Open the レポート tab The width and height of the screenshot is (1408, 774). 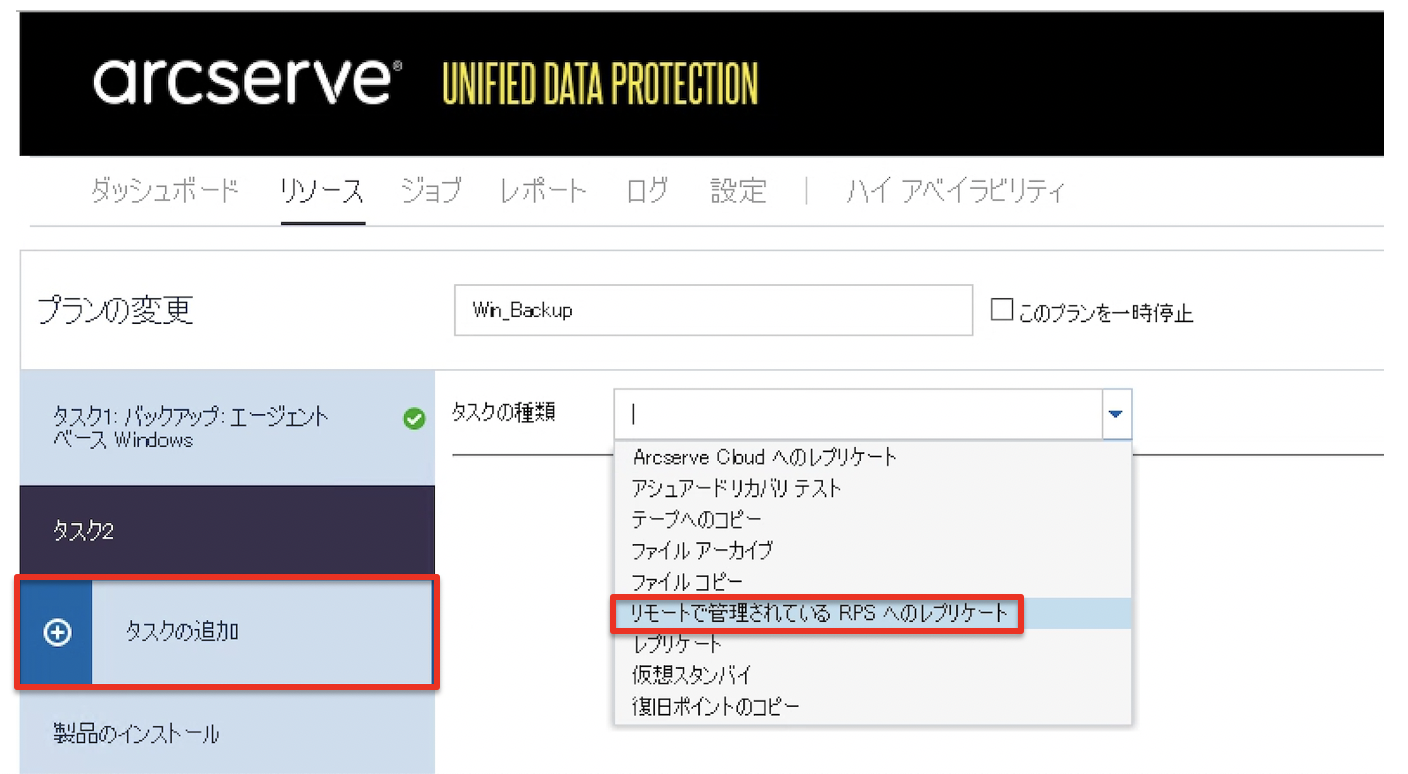point(544,190)
